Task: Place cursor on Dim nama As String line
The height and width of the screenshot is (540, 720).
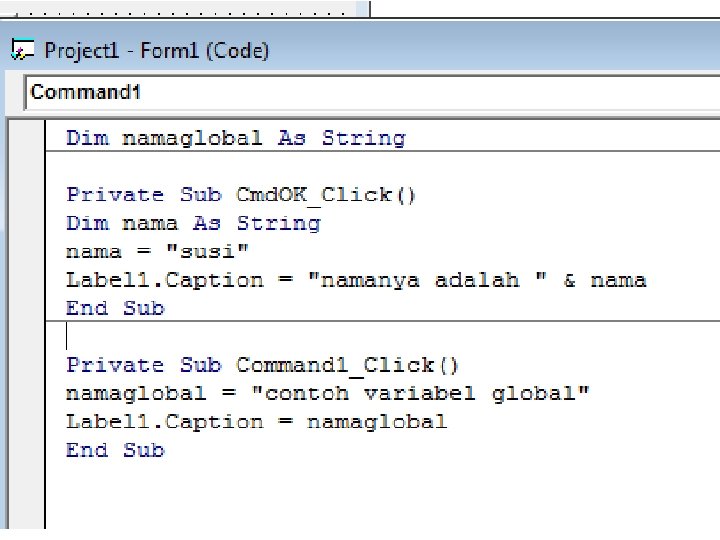Action: click(x=193, y=223)
